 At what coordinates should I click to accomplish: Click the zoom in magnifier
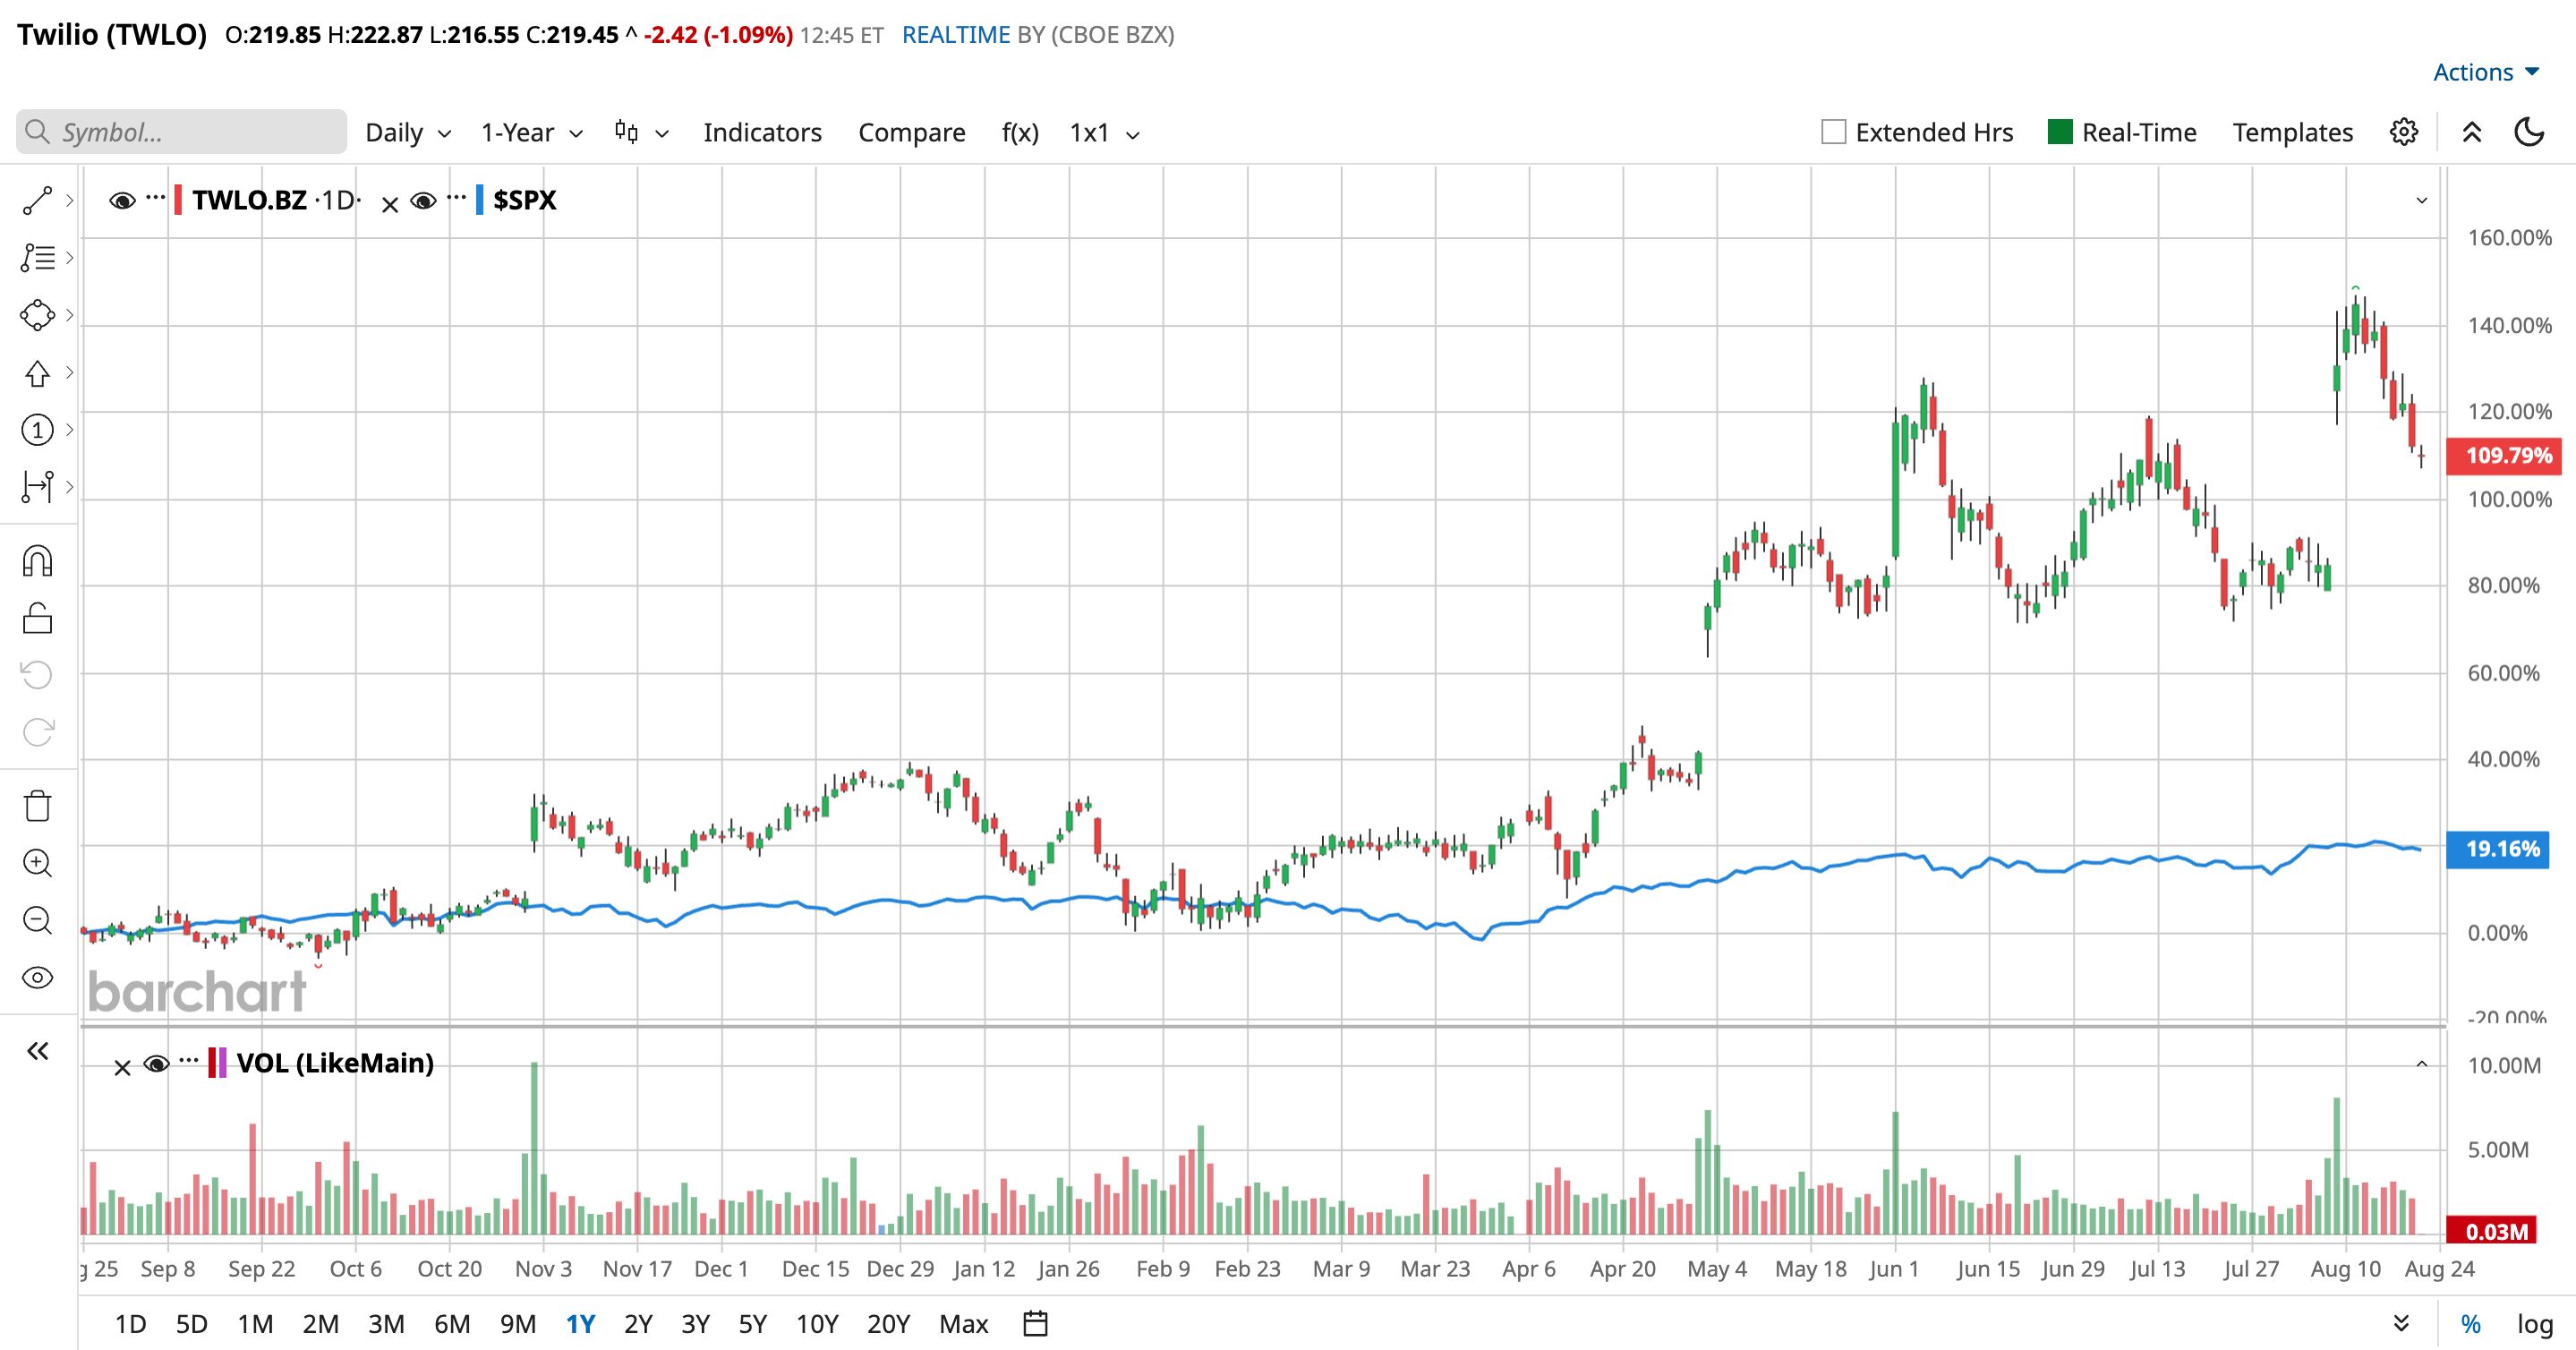pos(37,863)
